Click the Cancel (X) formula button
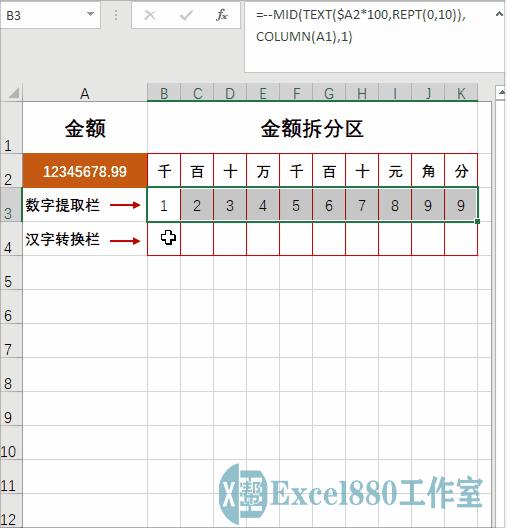The width and height of the screenshot is (507, 528). pos(150,15)
